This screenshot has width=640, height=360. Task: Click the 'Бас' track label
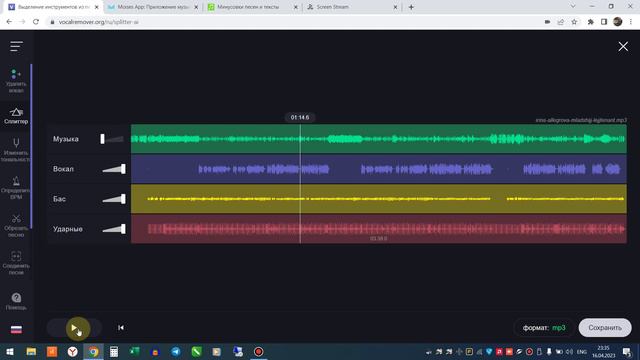tap(59, 199)
